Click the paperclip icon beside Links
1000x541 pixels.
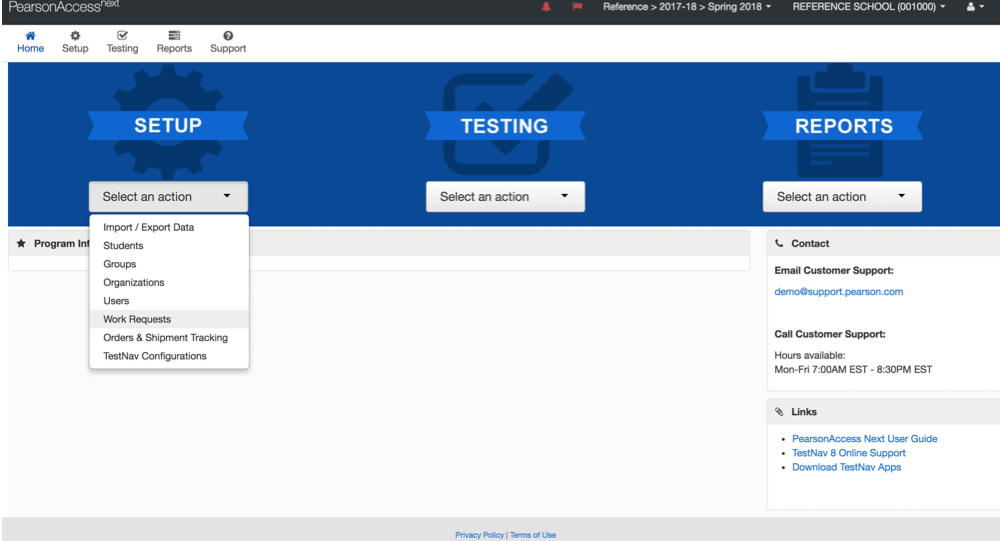[x=779, y=411]
